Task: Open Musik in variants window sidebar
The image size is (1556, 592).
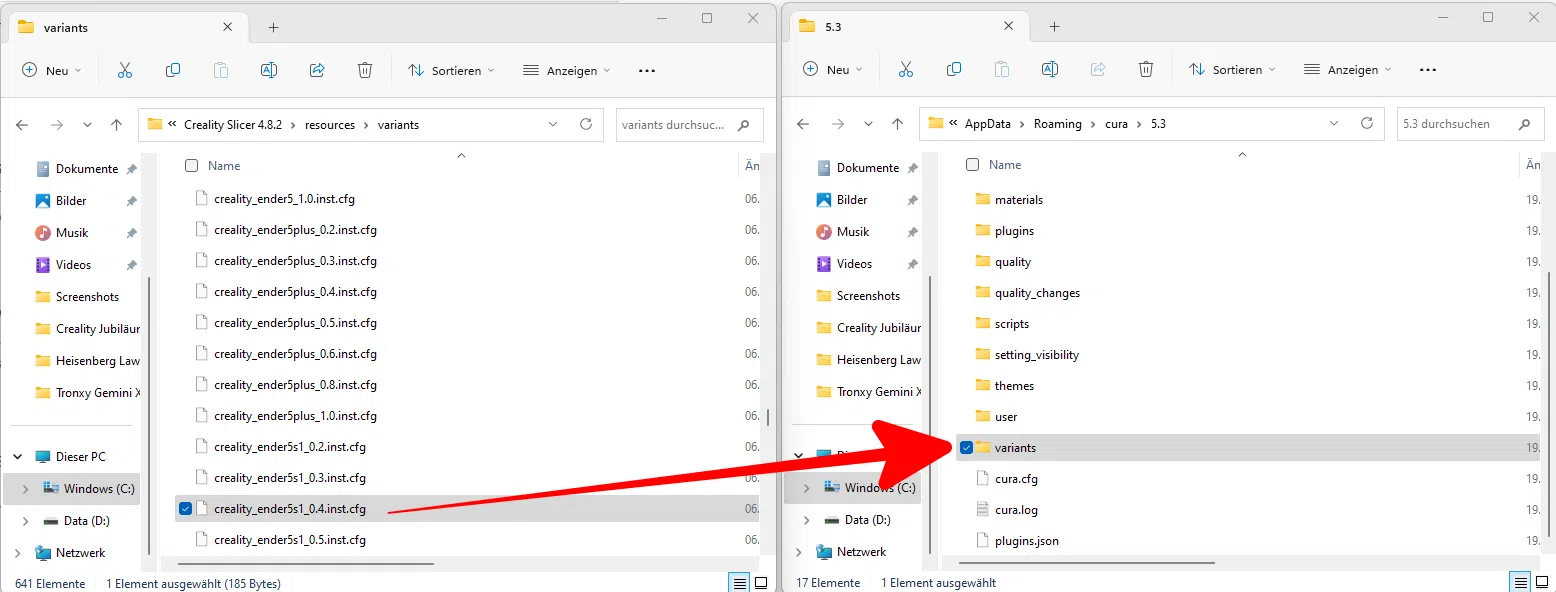Action: click(72, 233)
